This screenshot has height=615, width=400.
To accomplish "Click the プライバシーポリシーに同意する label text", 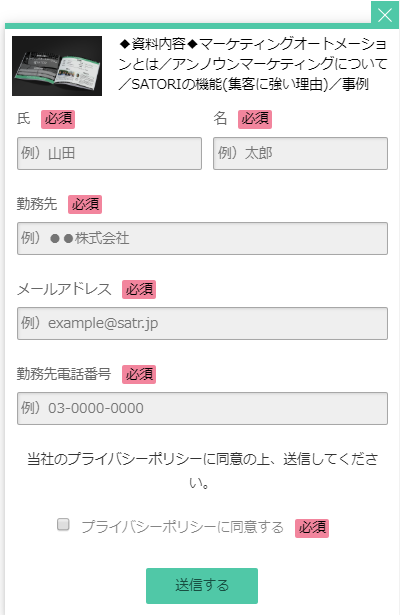I will 182,527.
